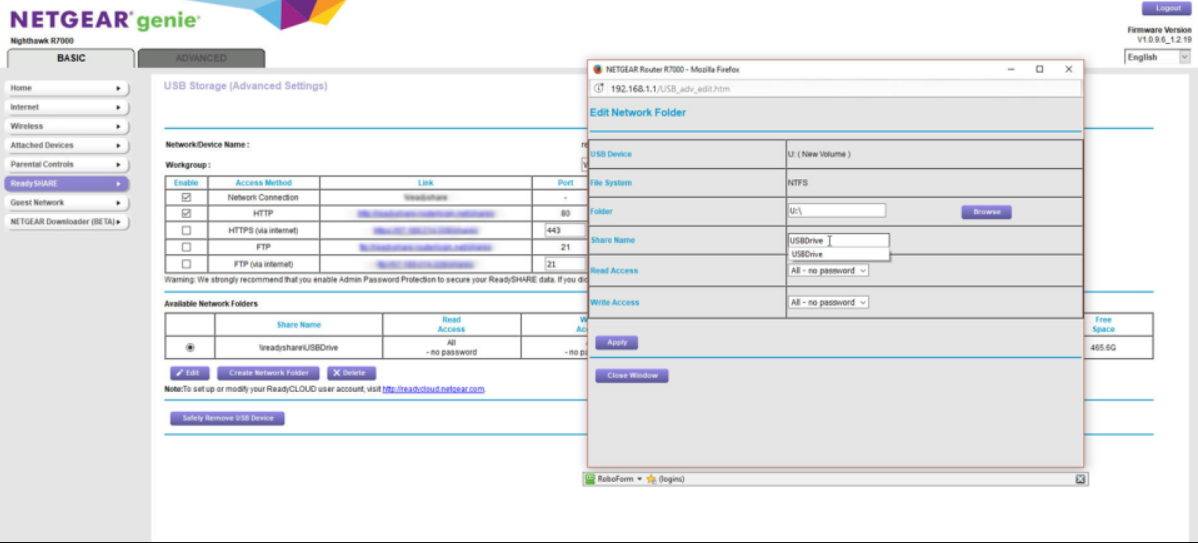The image size is (1198, 543).
Task: Click the Folder path input field
Action: pos(836,211)
